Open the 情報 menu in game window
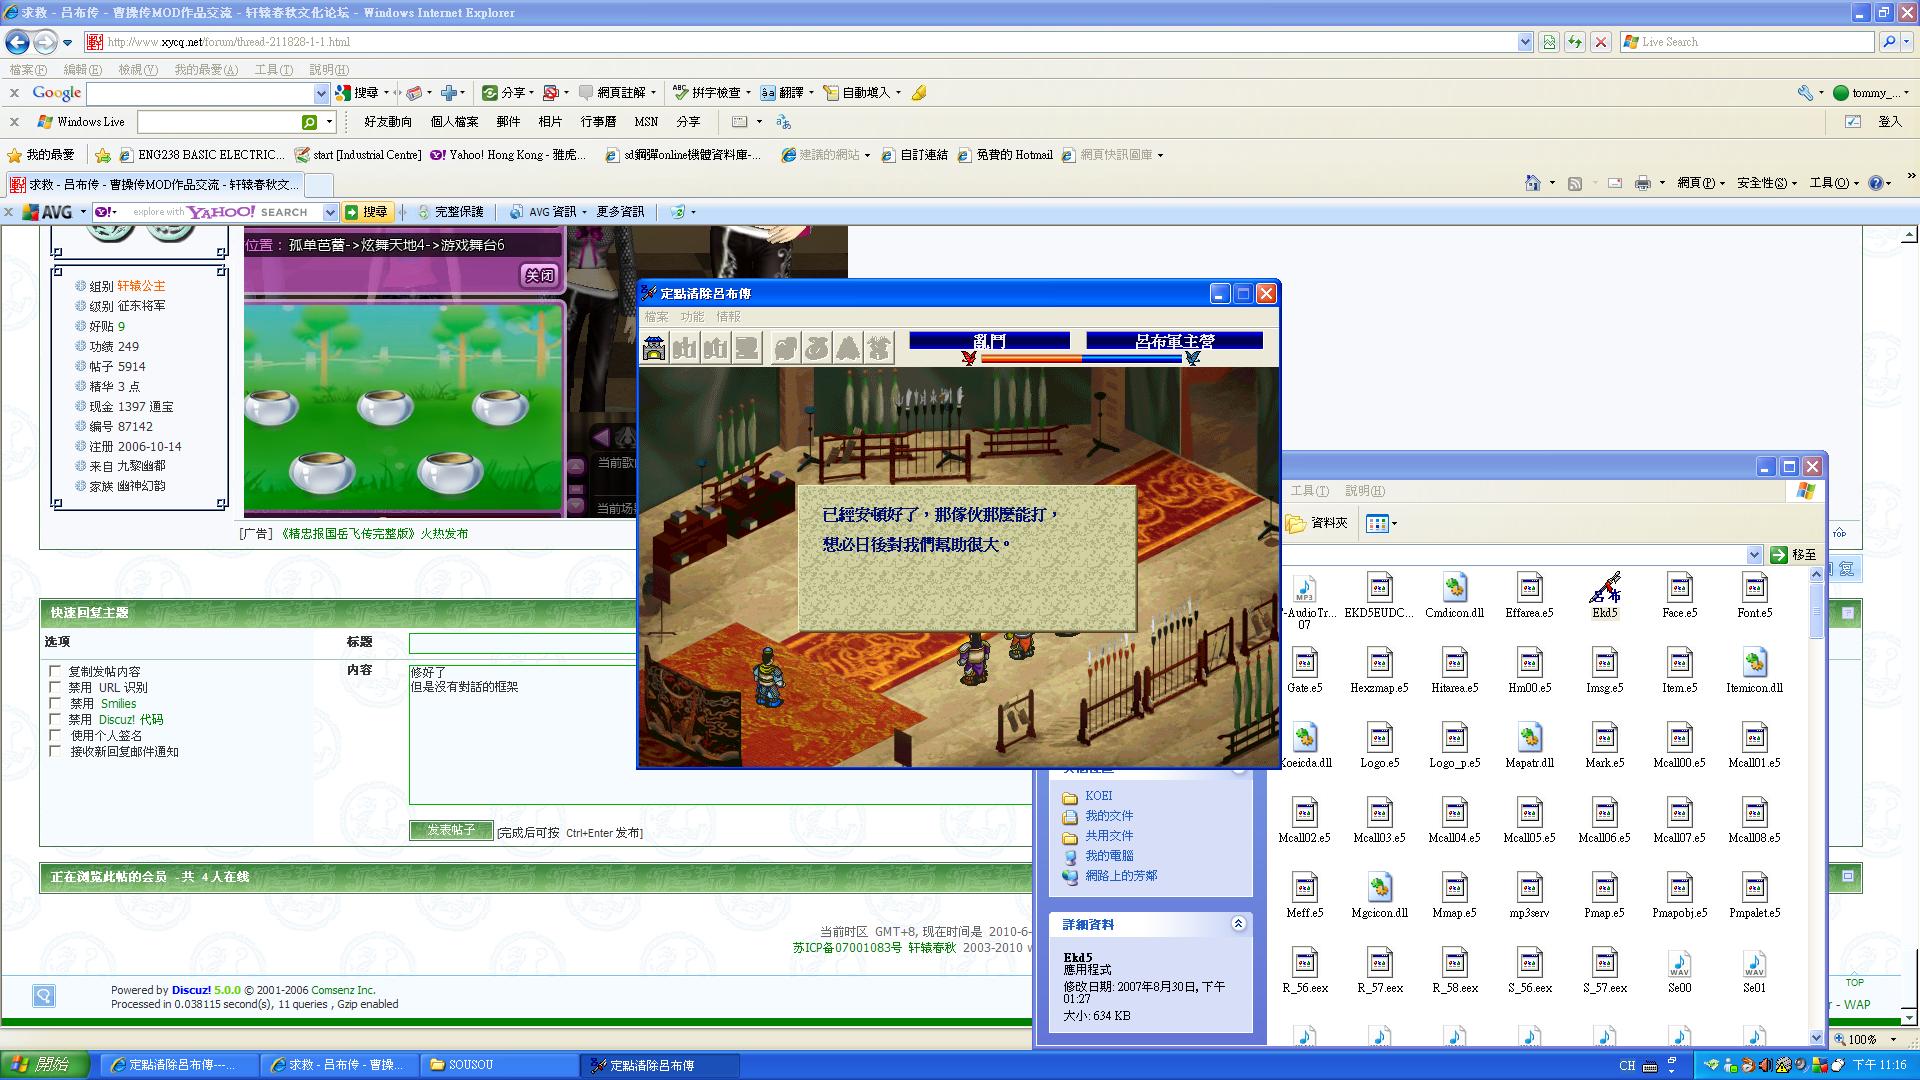This screenshot has height=1080, width=1920. (728, 317)
